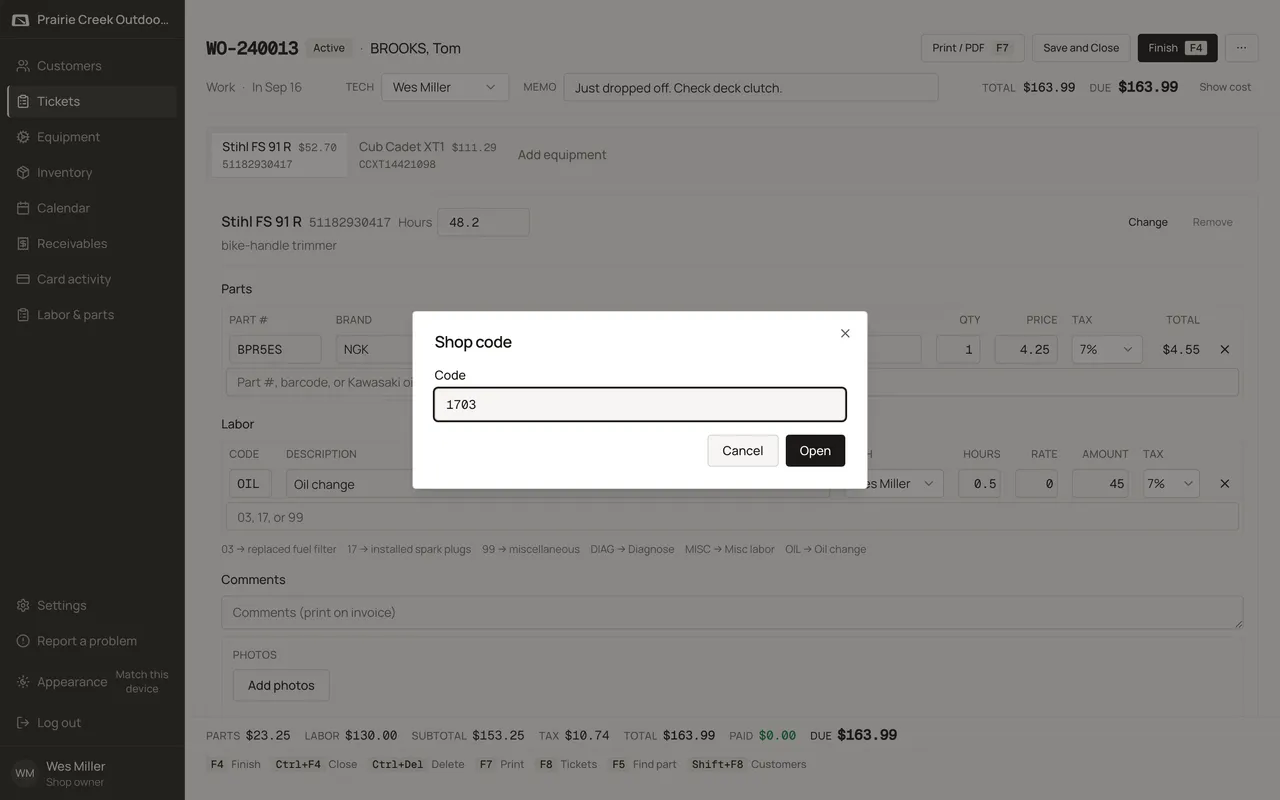Image resolution: width=1280 pixels, height=800 pixels.
Task: Click the Add photos button
Action: (x=281, y=685)
